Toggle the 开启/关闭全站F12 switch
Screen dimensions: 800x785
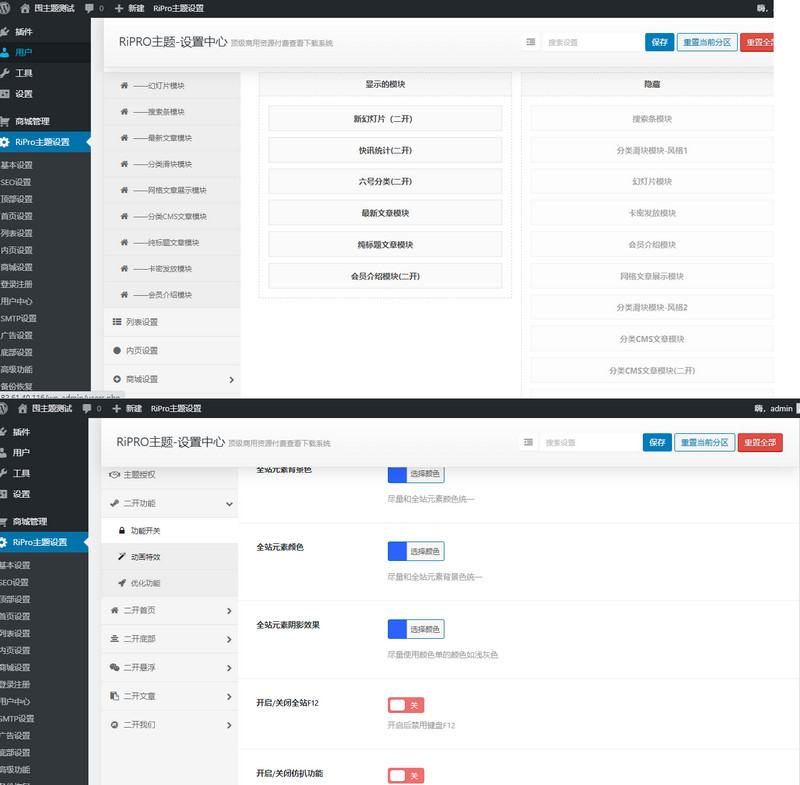tap(406, 705)
